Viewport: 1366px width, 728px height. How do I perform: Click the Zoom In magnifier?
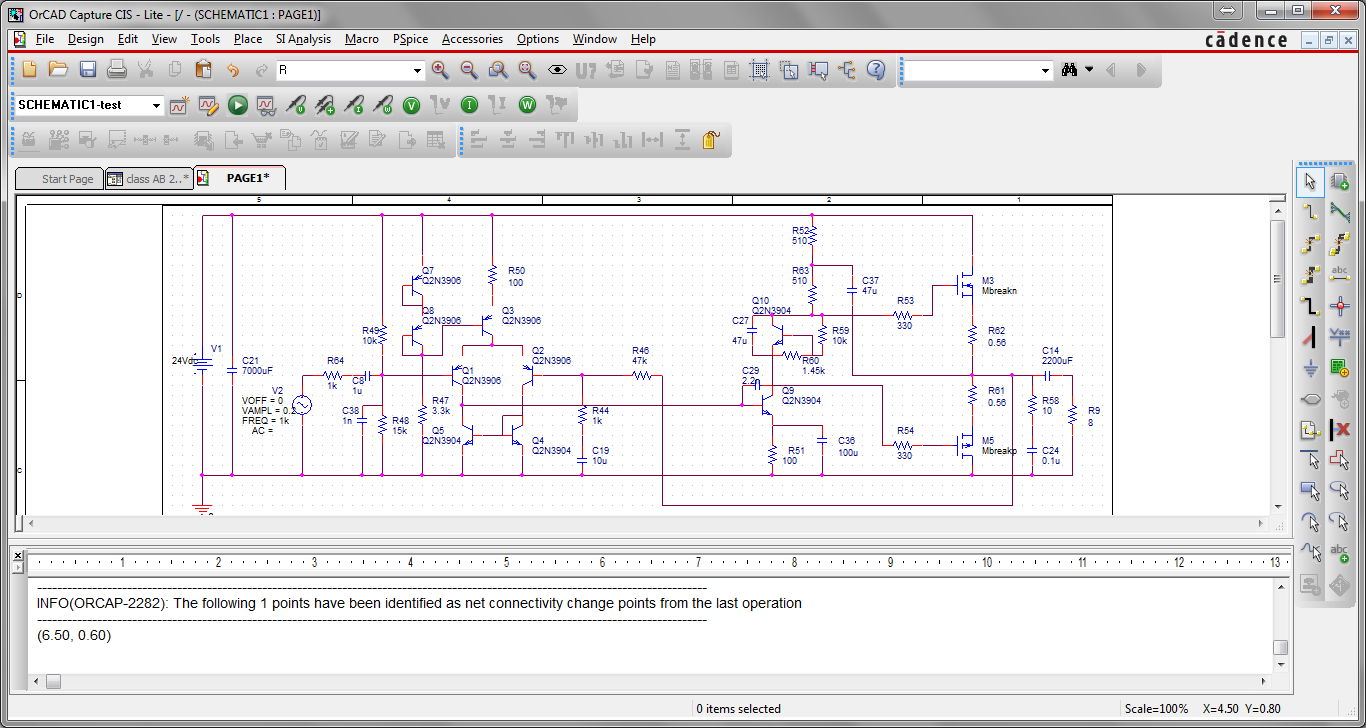pyautogui.click(x=440, y=70)
